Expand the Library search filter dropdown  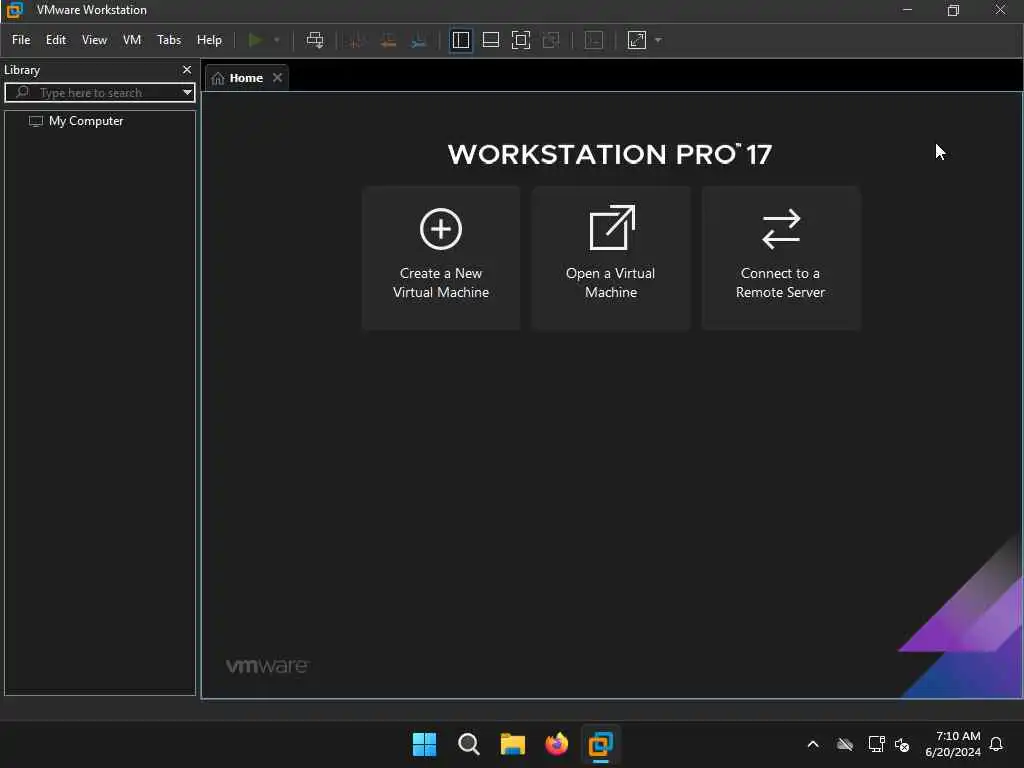tap(187, 92)
